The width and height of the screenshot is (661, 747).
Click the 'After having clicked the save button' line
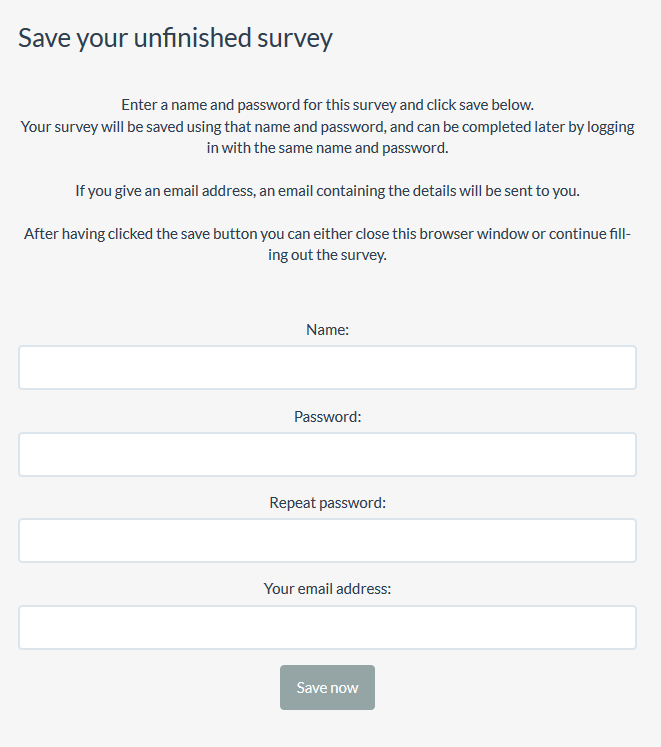point(327,234)
